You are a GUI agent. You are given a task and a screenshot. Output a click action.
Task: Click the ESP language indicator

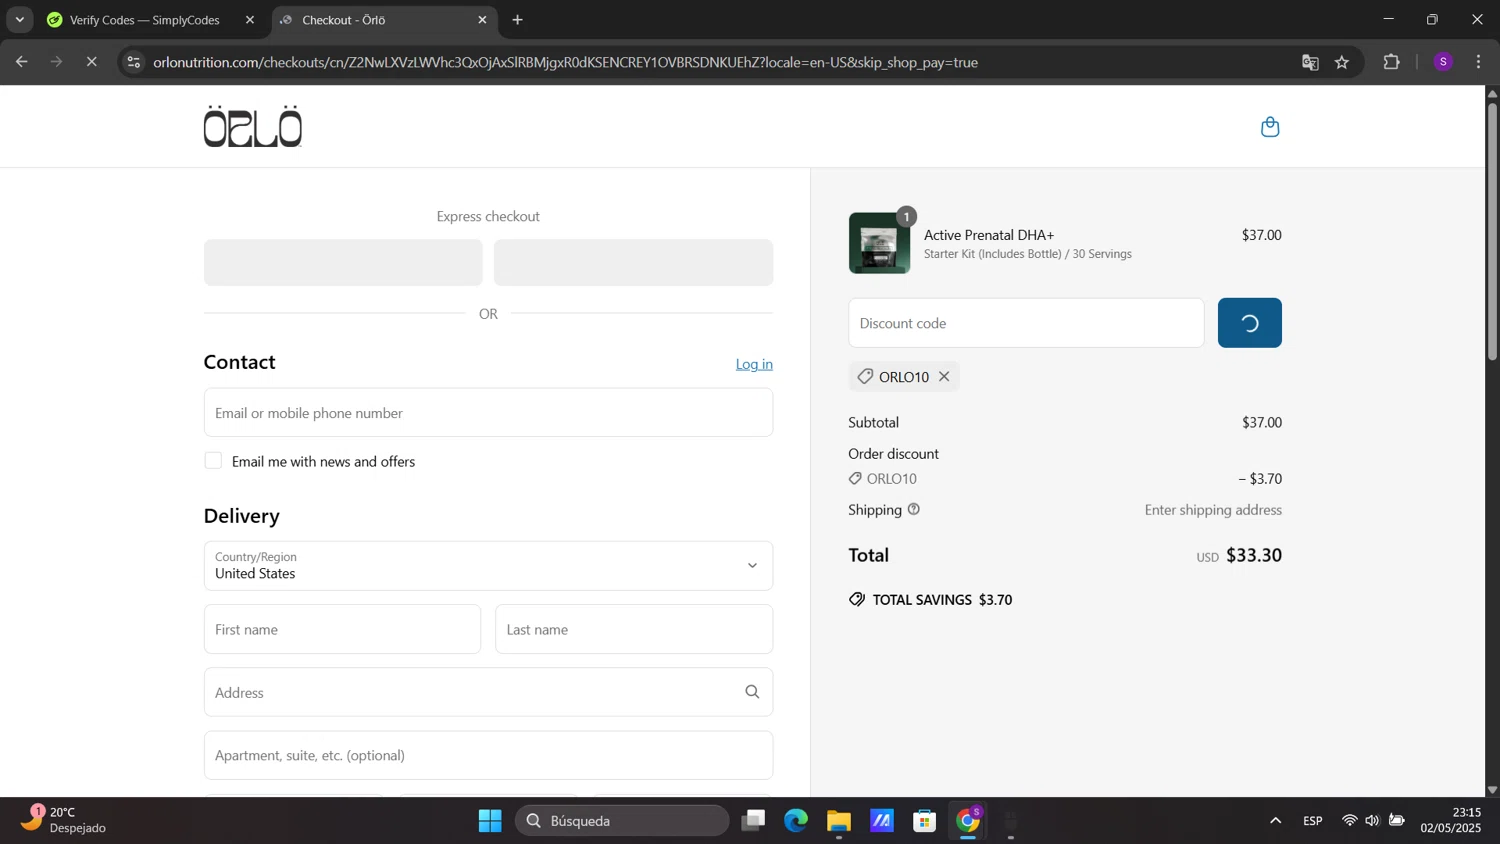click(1313, 821)
